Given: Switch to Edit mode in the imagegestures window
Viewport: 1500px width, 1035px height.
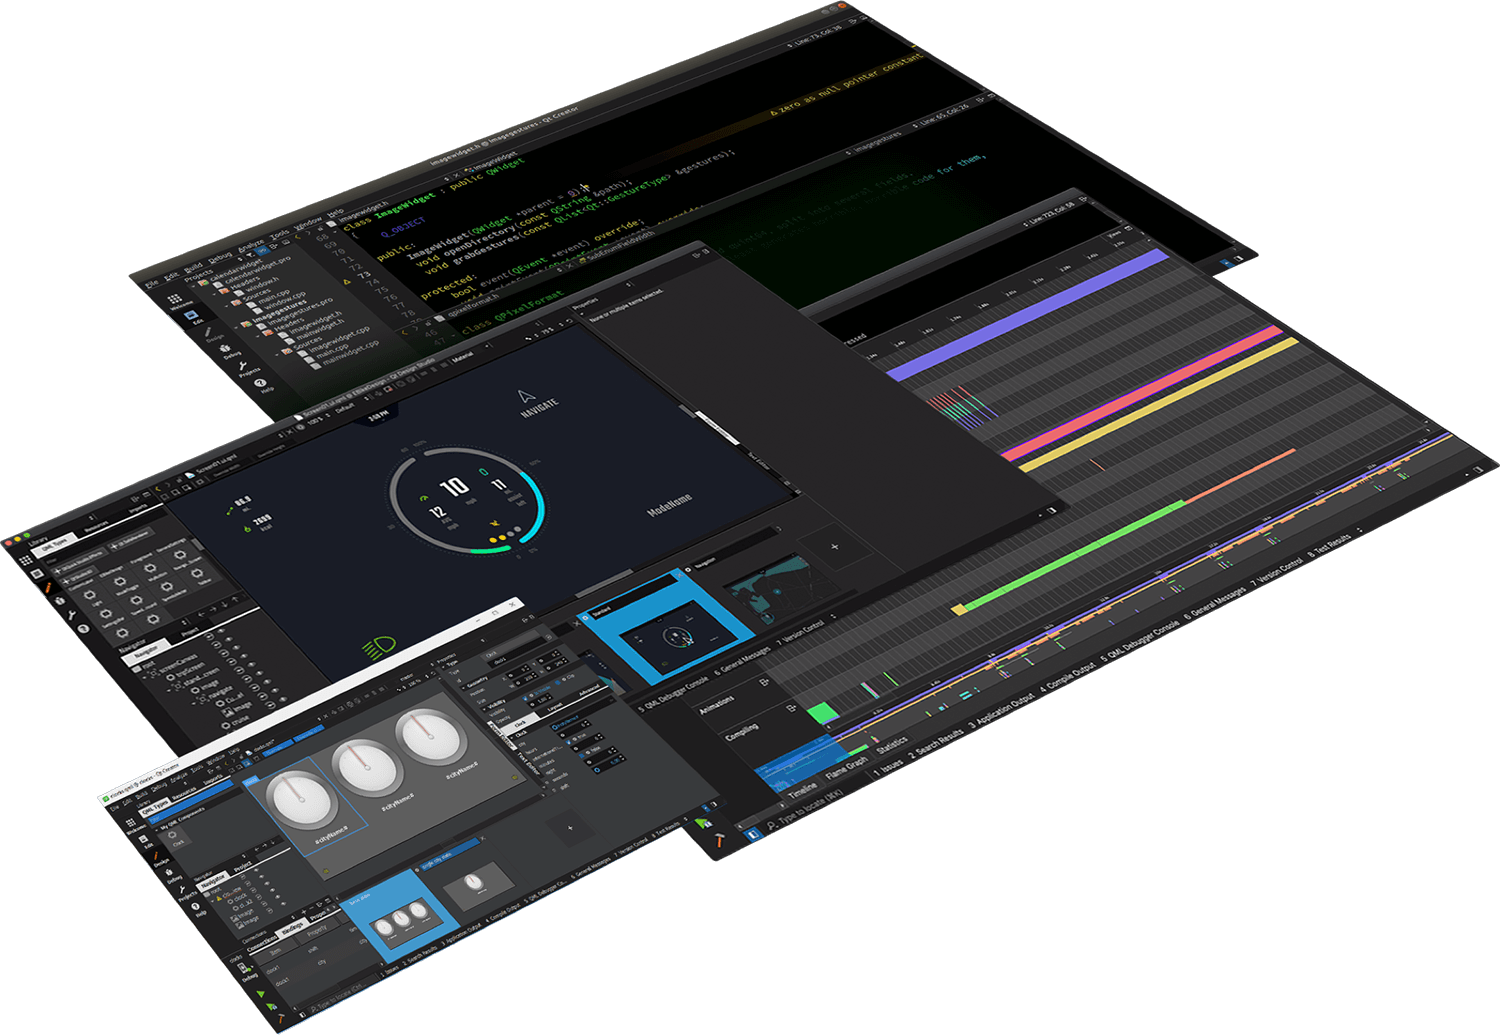Looking at the screenshot, I should click(x=191, y=315).
